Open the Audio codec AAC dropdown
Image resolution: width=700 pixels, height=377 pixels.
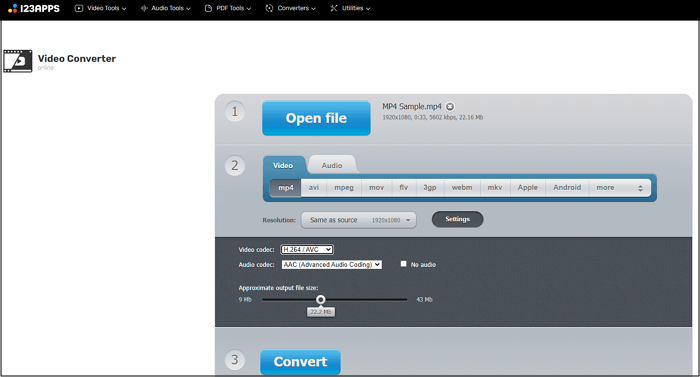pyautogui.click(x=331, y=264)
